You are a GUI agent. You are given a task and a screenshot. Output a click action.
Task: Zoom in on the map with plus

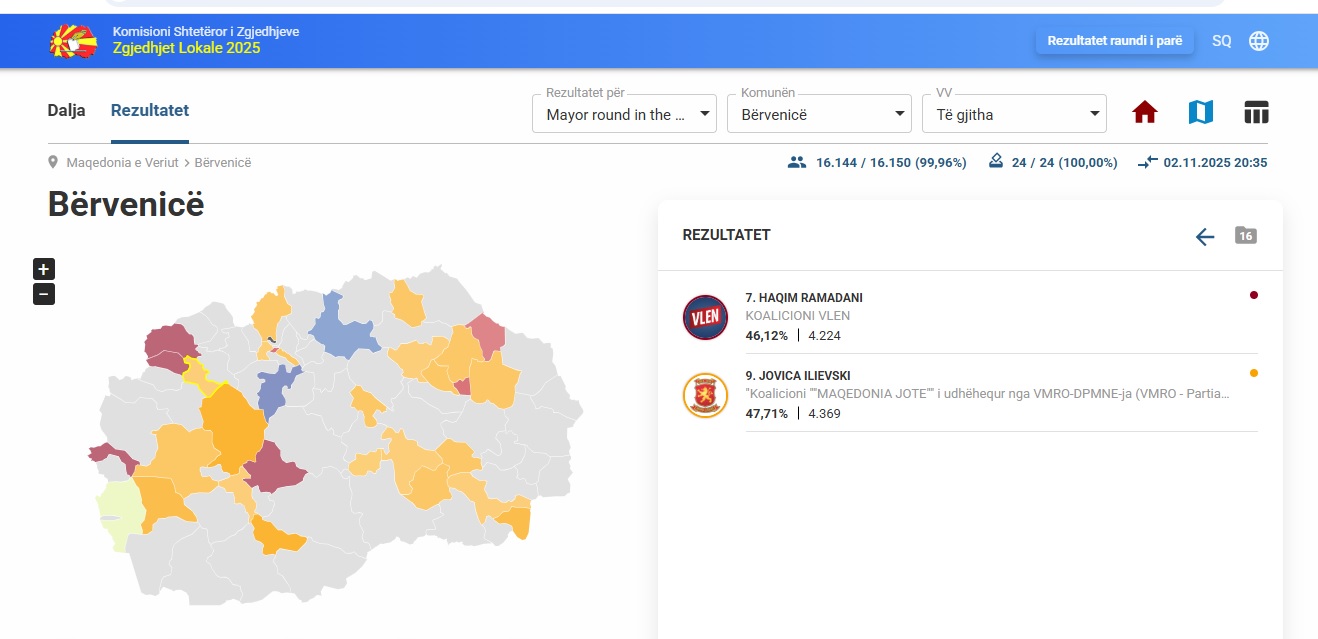click(x=44, y=269)
